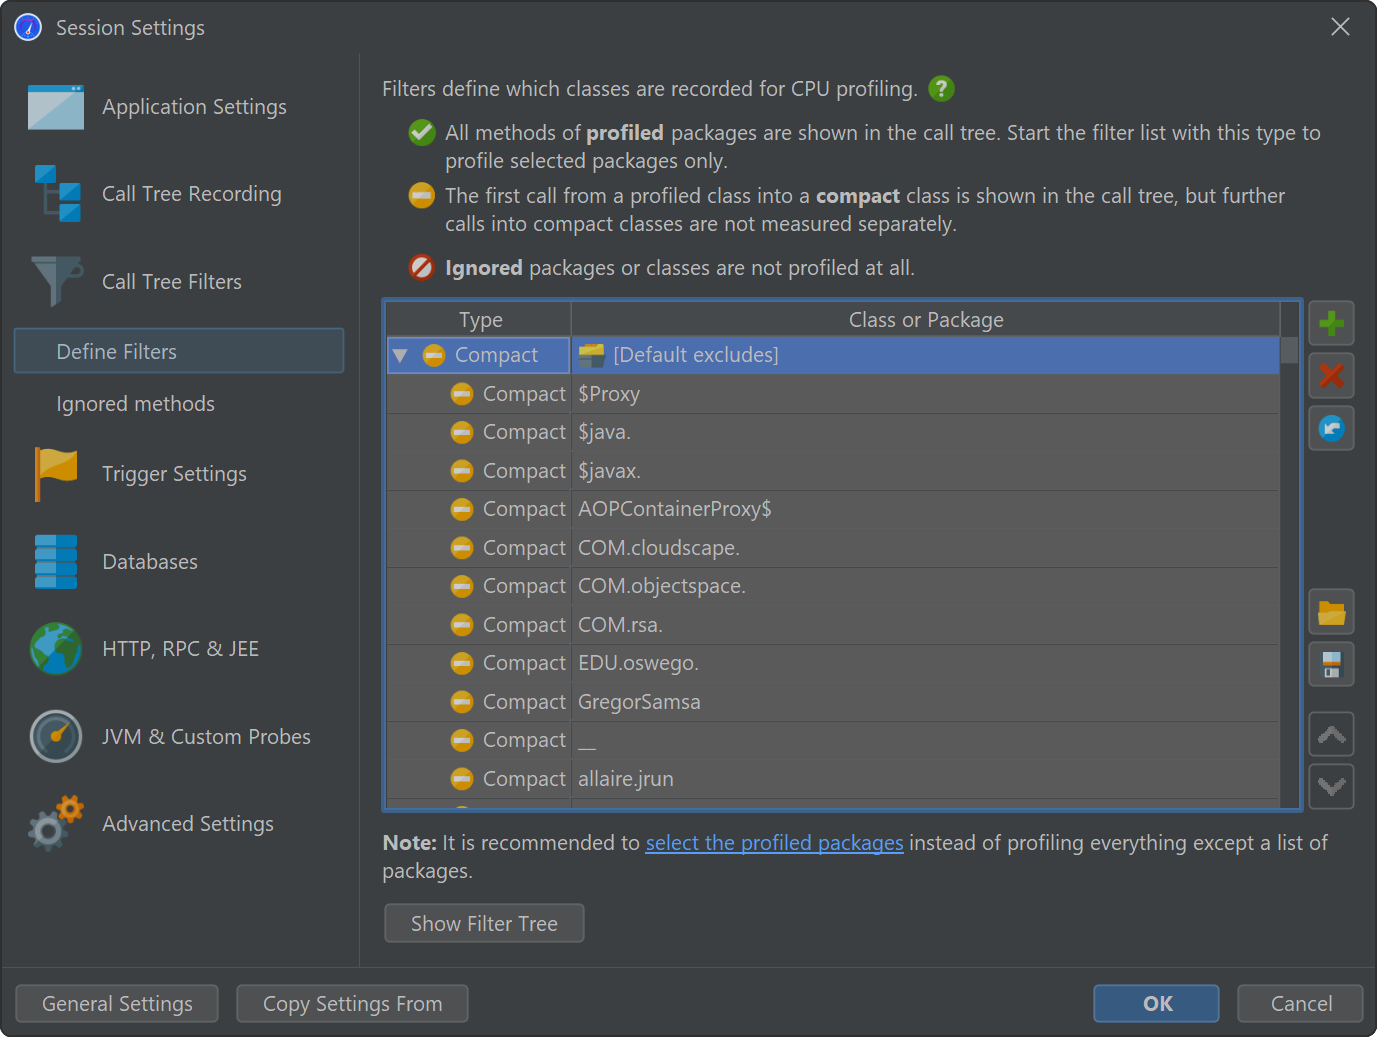Move filter down with the down arrow
1377x1037 pixels.
pyautogui.click(x=1331, y=787)
